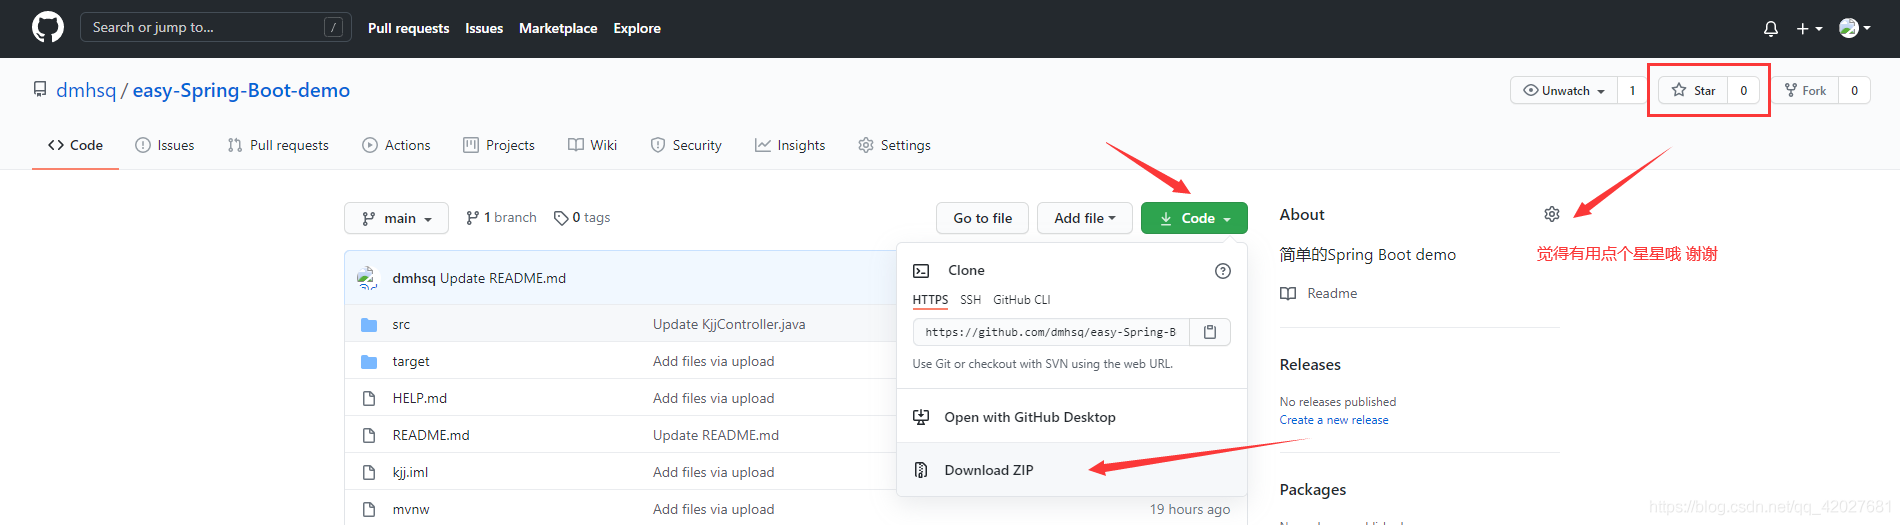Open easy-Spring-Boot-demo repository link
Screen dimensions: 1900x525
241,90
